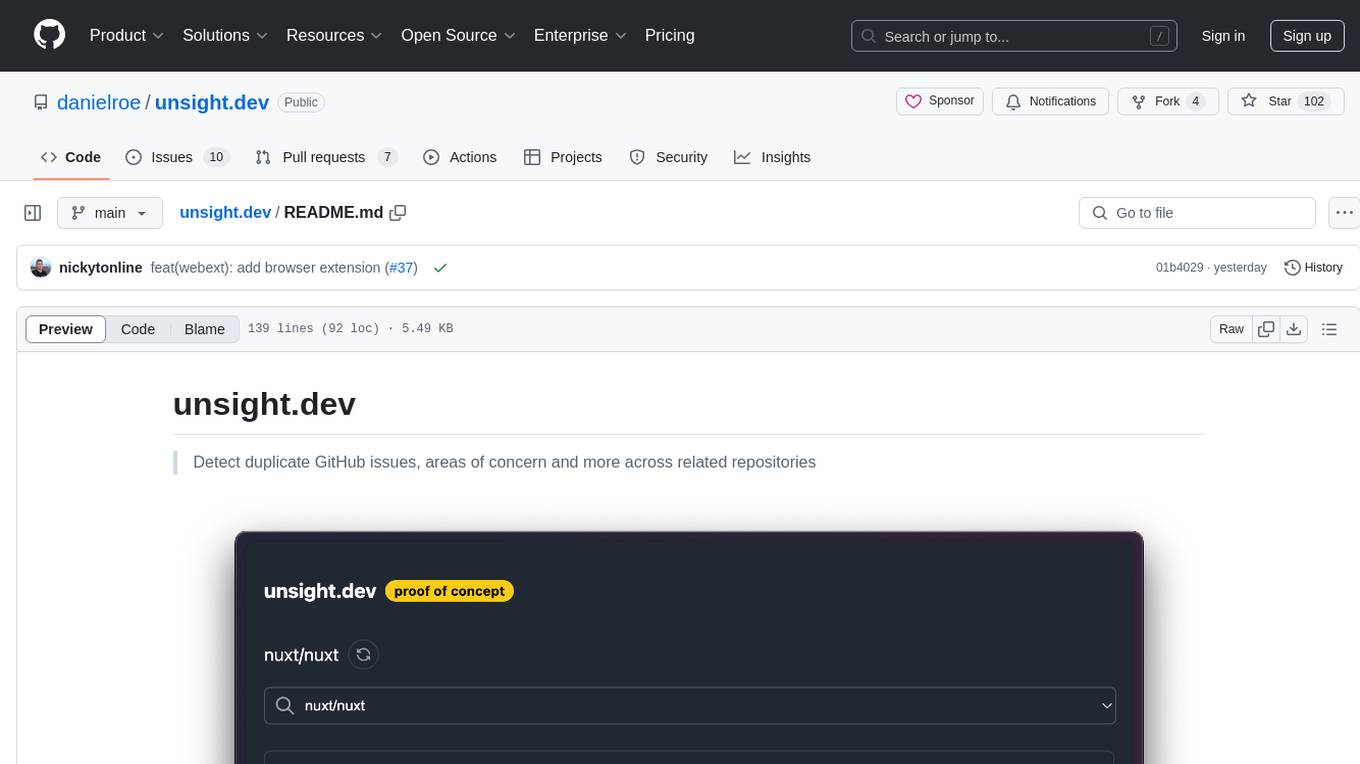This screenshot has height=764, width=1360.
Task: View the green commit status checkmark
Action: [x=440, y=268]
